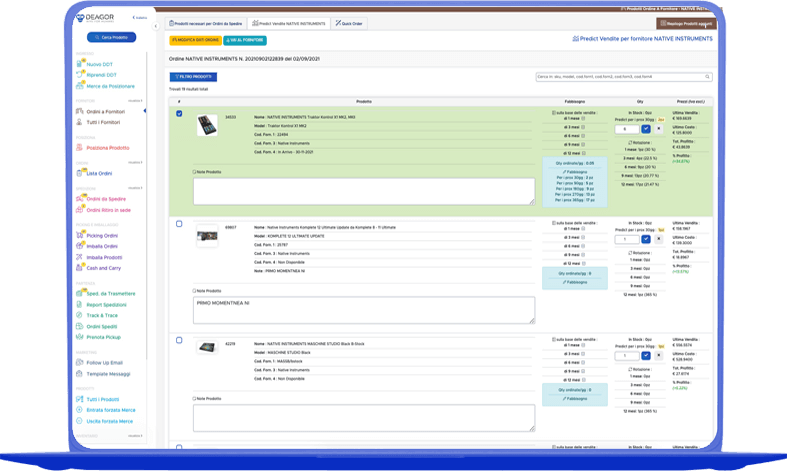Click the Uscita forzata Merce minus icon
787x471 pixels.
click(79, 421)
